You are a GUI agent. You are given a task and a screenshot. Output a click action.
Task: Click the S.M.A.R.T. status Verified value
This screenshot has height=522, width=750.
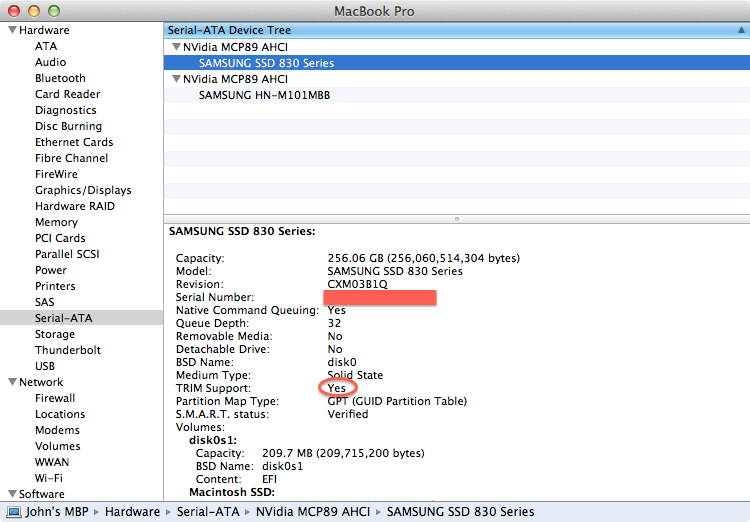(x=348, y=414)
